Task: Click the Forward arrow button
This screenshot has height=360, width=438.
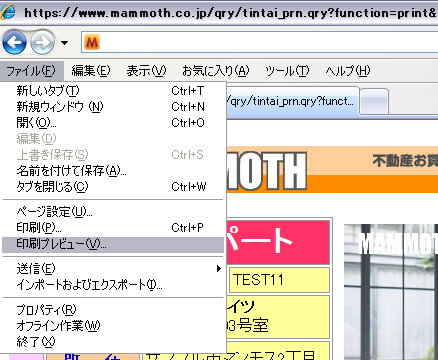Action: click(x=43, y=42)
